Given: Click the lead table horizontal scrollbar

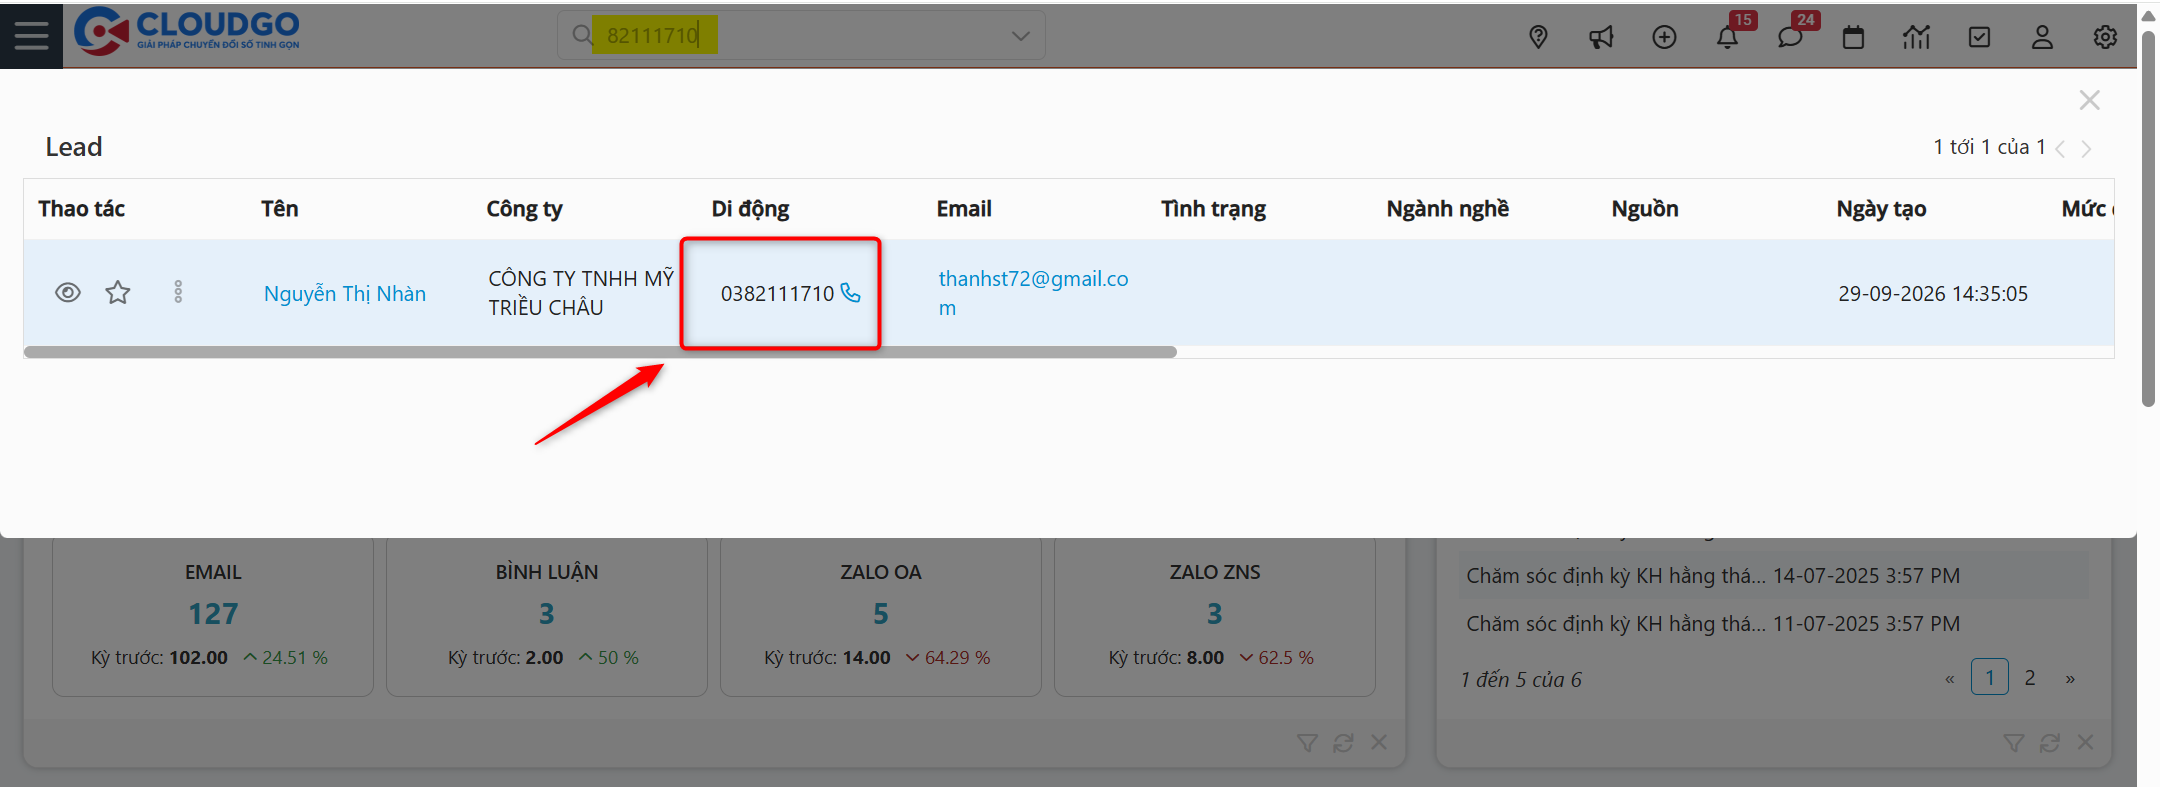Looking at the screenshot, I should pyautogui.click(x=600, y=352).
